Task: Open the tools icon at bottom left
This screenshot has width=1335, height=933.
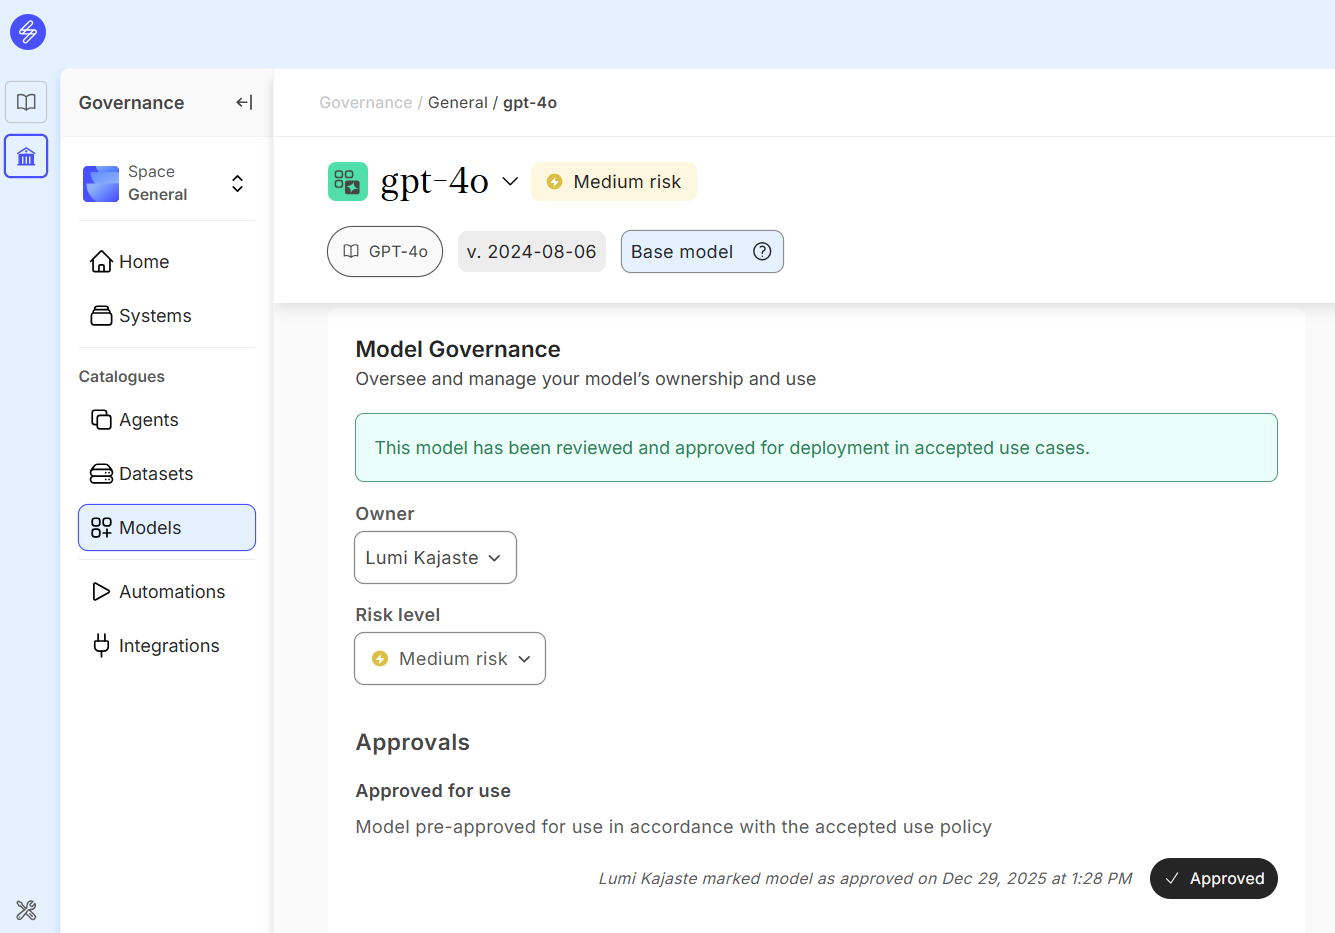Action: (x=26, y=910)
